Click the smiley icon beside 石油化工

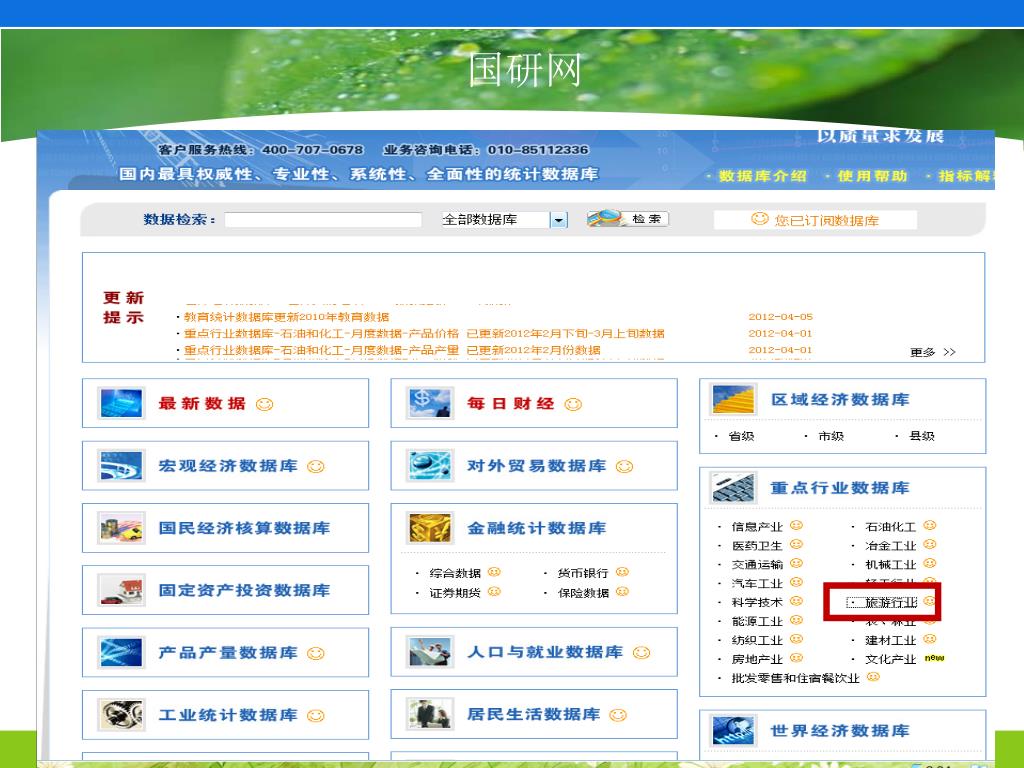930,525
